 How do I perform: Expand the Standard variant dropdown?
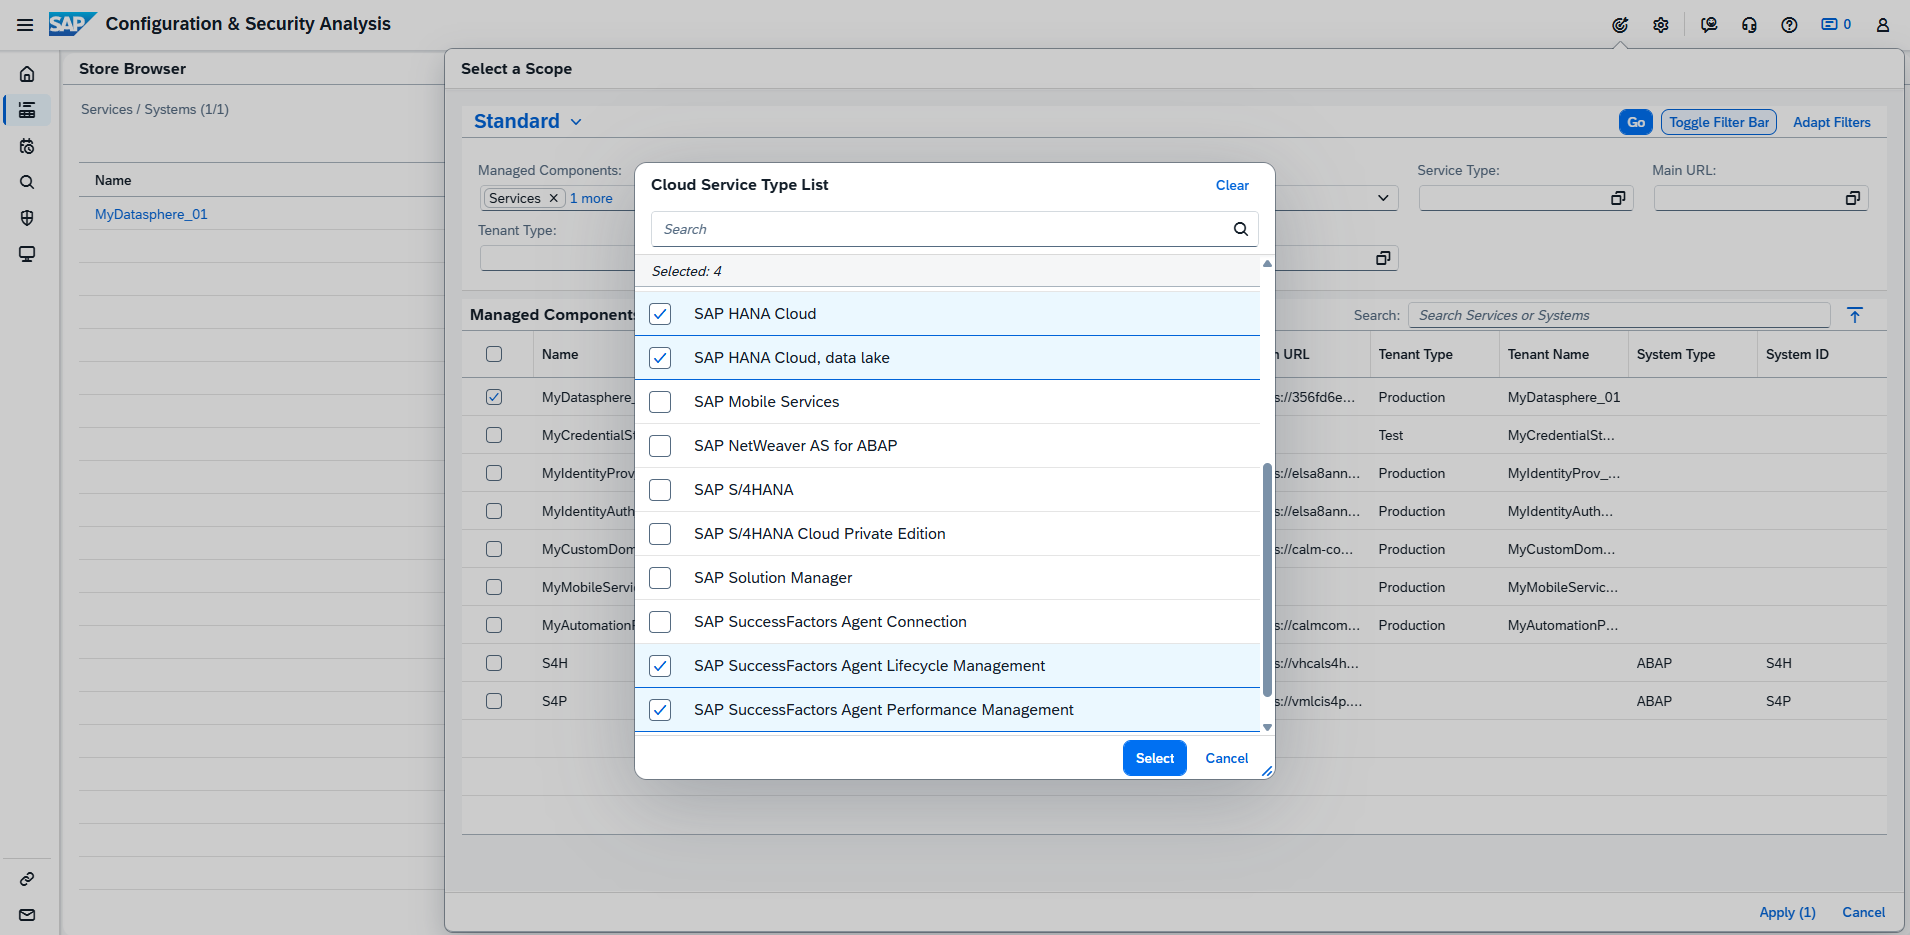576,122
